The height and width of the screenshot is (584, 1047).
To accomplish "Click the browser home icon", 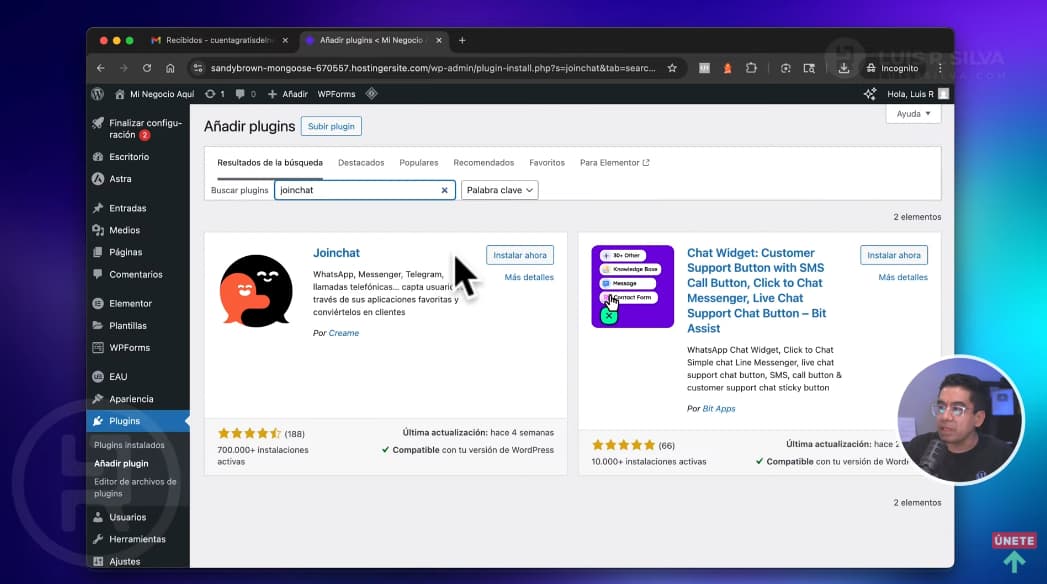I will [170, 68].
